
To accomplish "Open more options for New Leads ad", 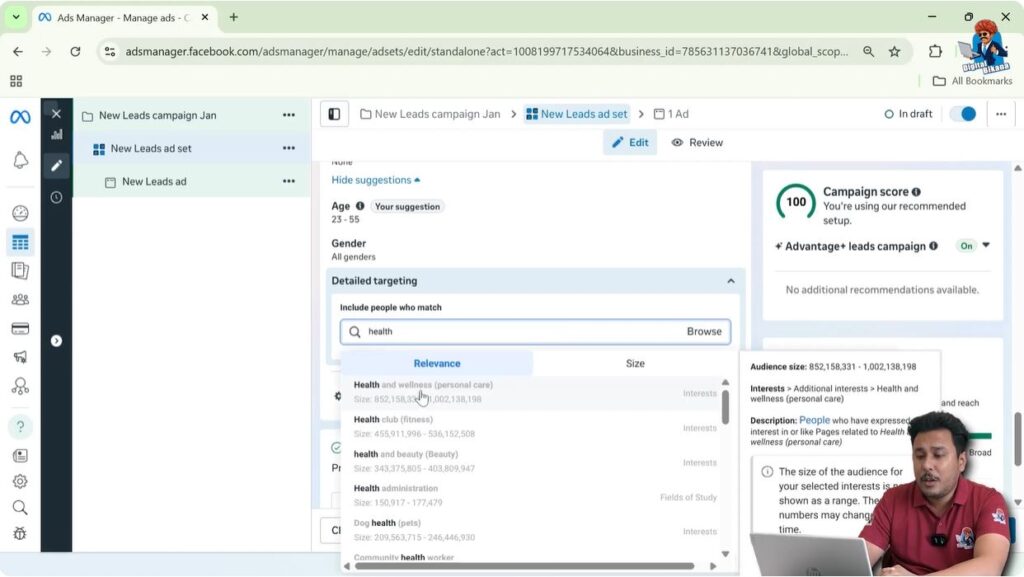I will [x=289, y=181].
